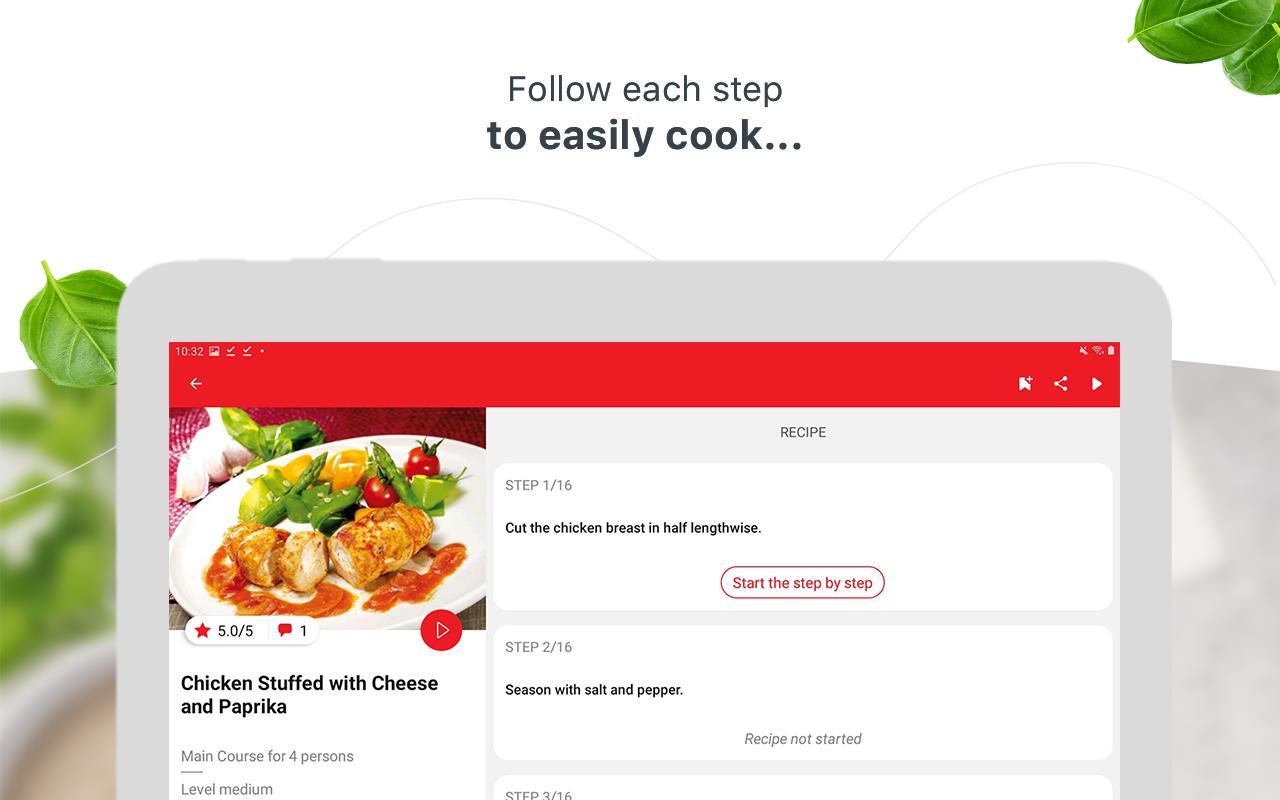
Task: Tap the round red play button on photo
Action: point(442,630)
